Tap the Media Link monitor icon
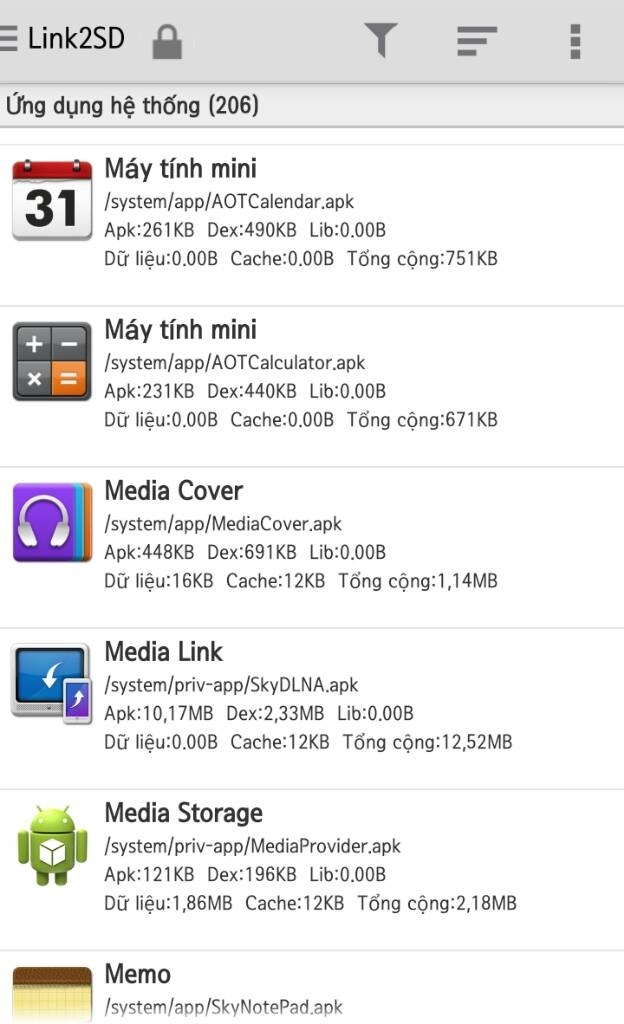The image size is (624, 1024). (52, 684)
